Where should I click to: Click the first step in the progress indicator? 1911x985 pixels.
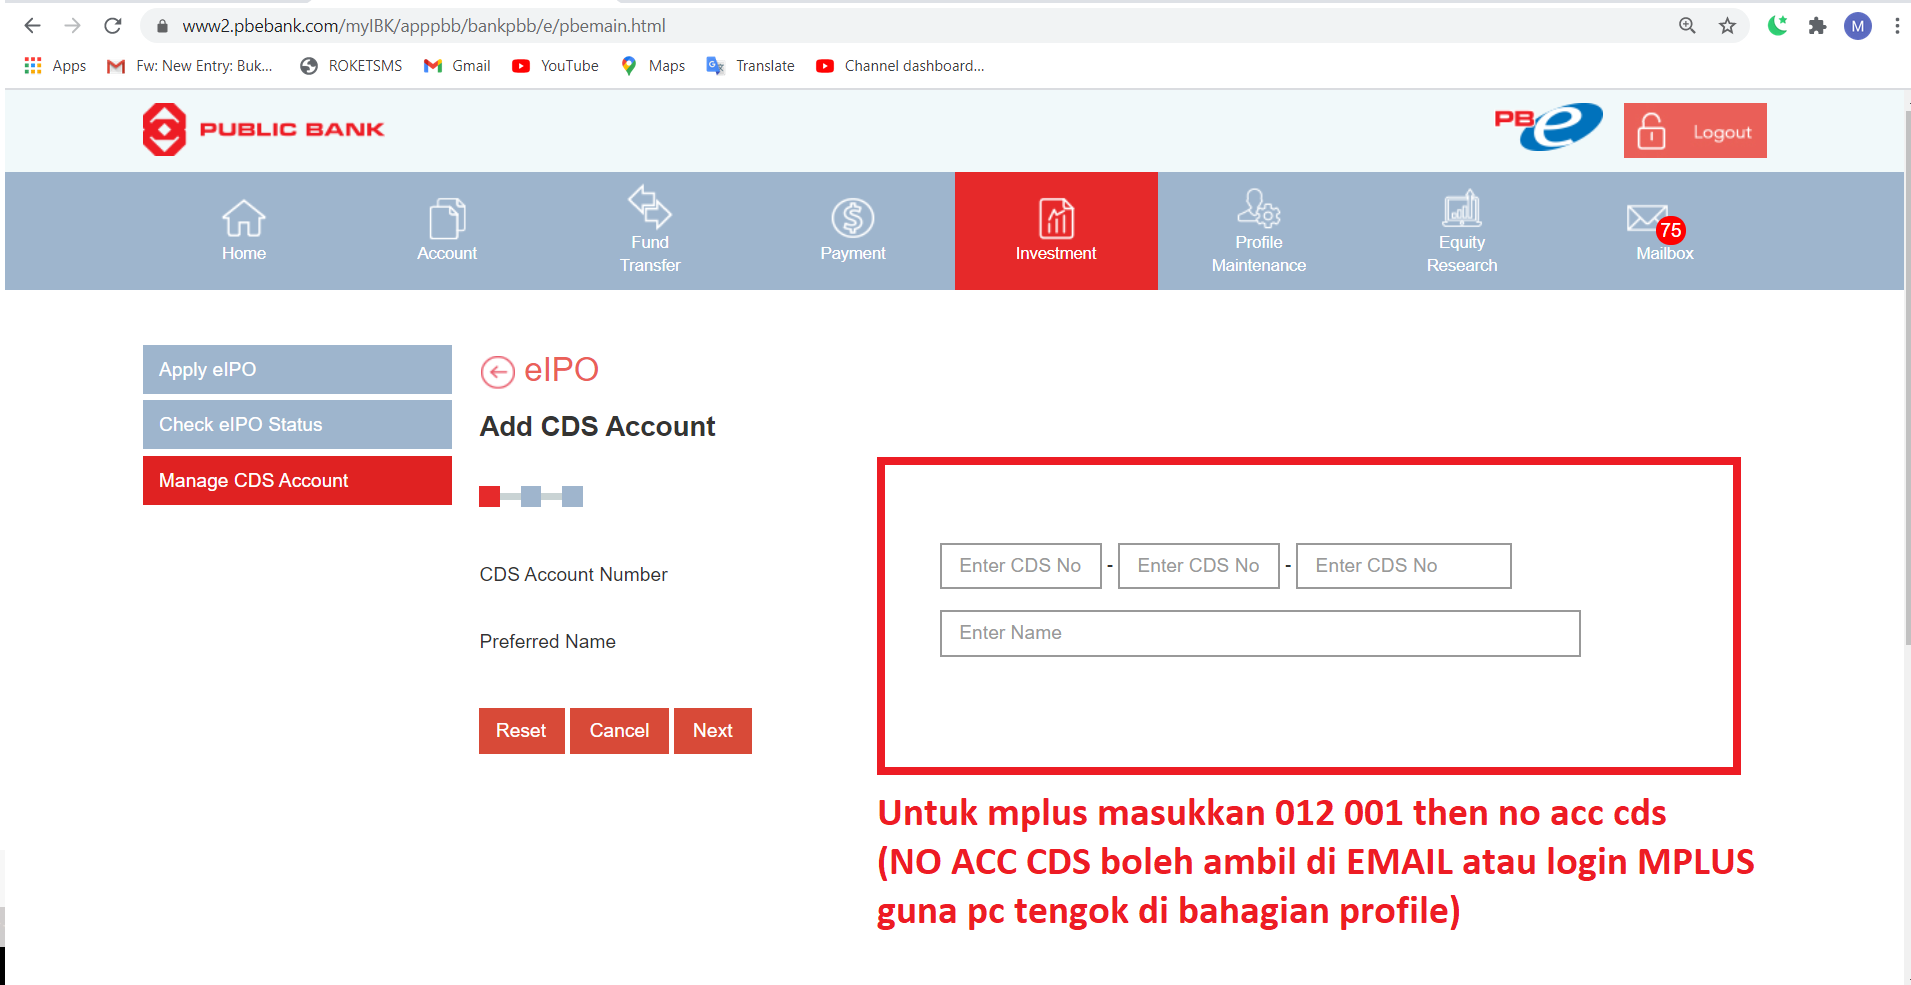click(489, 496)
